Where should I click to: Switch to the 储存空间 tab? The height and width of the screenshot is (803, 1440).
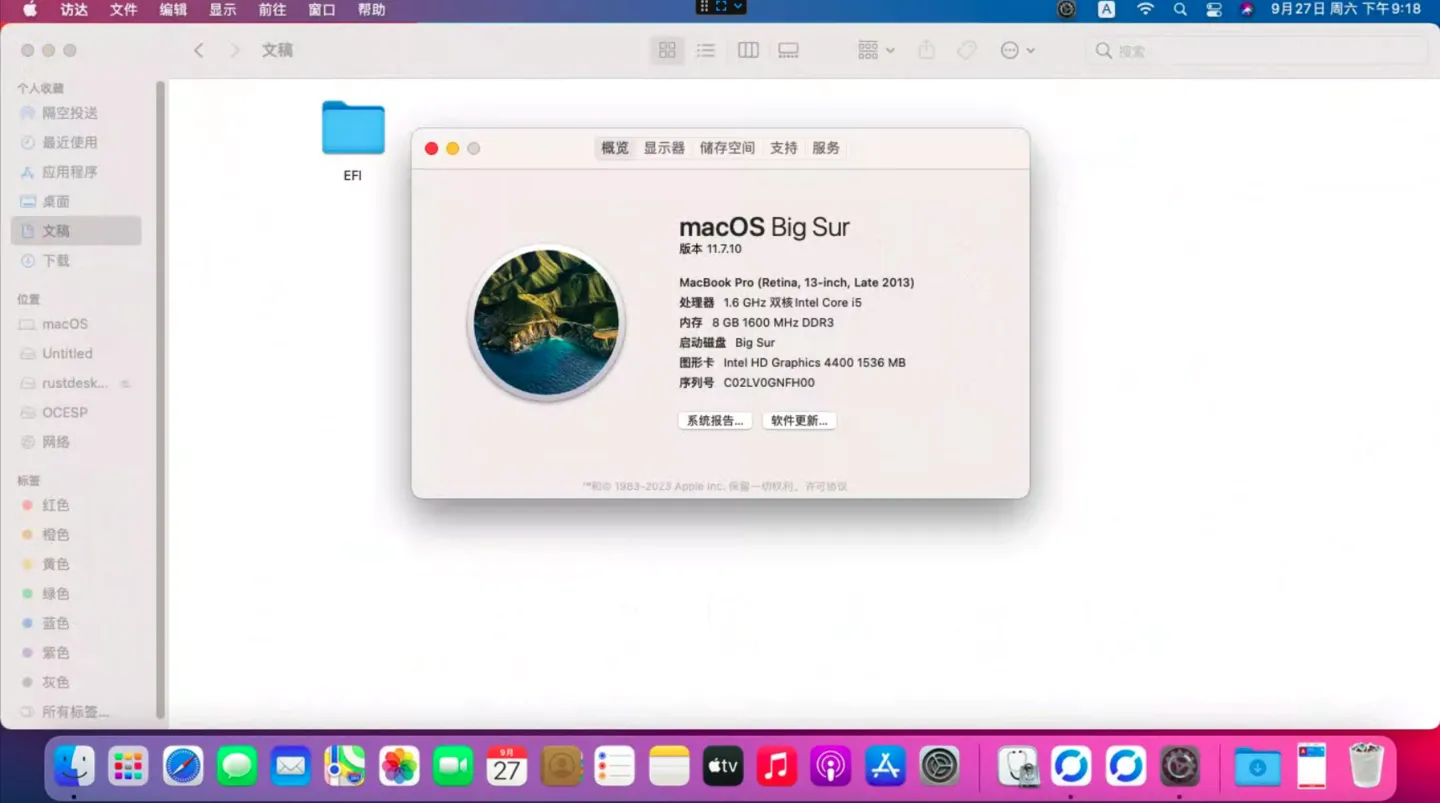pyautogui.click(x=726, y=148)
